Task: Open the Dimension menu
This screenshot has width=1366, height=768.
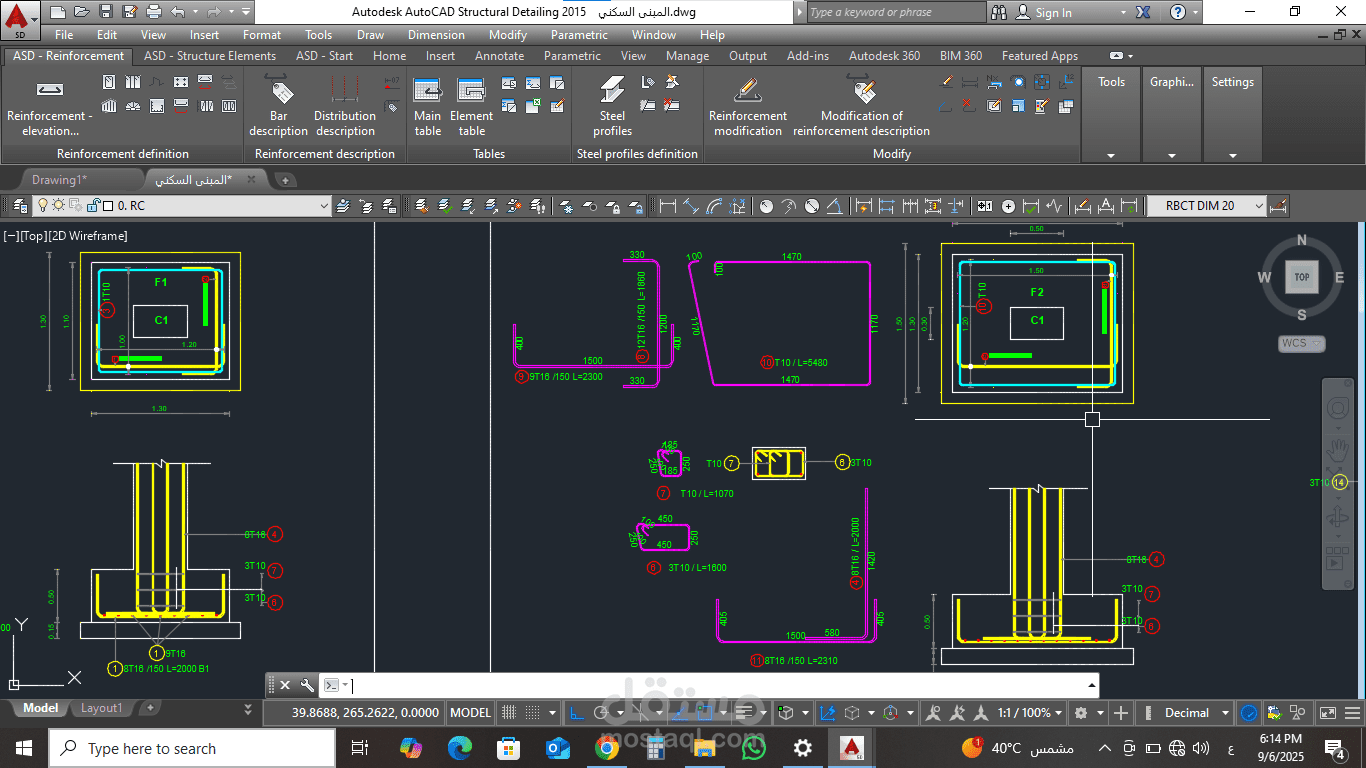Action: tap(436, 35)
